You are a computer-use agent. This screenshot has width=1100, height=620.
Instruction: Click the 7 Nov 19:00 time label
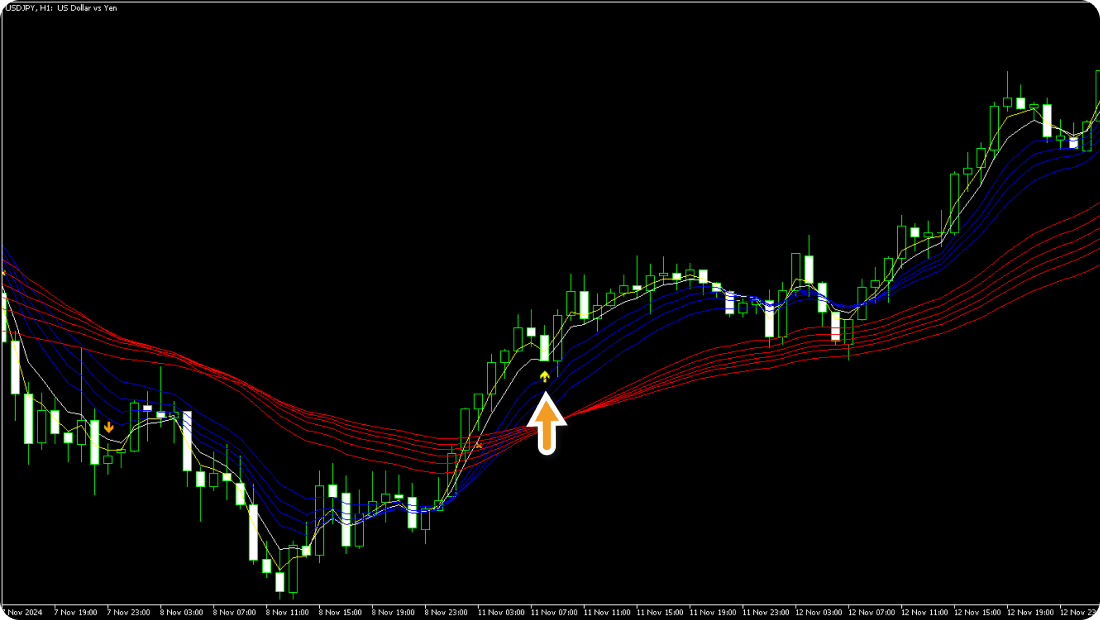tap(76, 611)
